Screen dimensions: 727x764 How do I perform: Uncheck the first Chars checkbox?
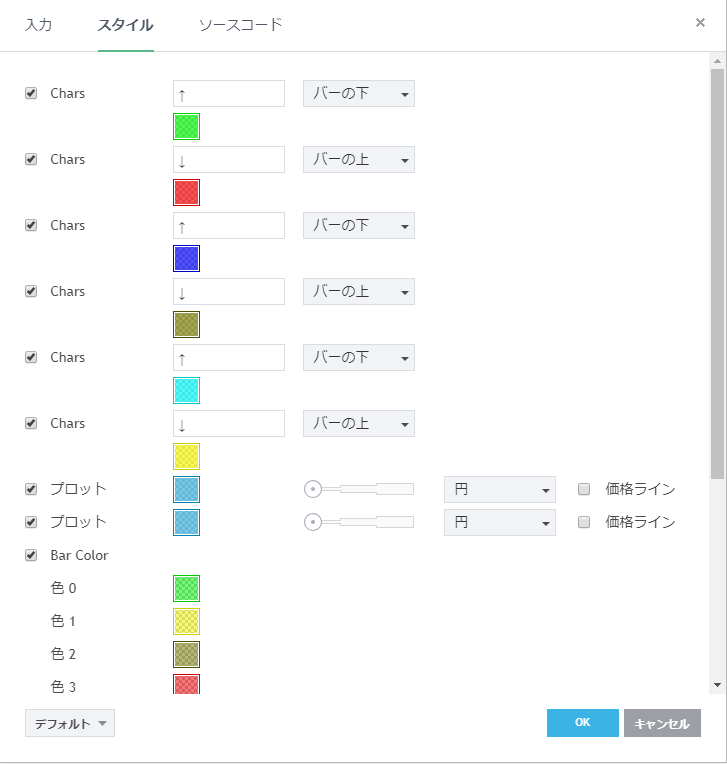pos(31,93)
